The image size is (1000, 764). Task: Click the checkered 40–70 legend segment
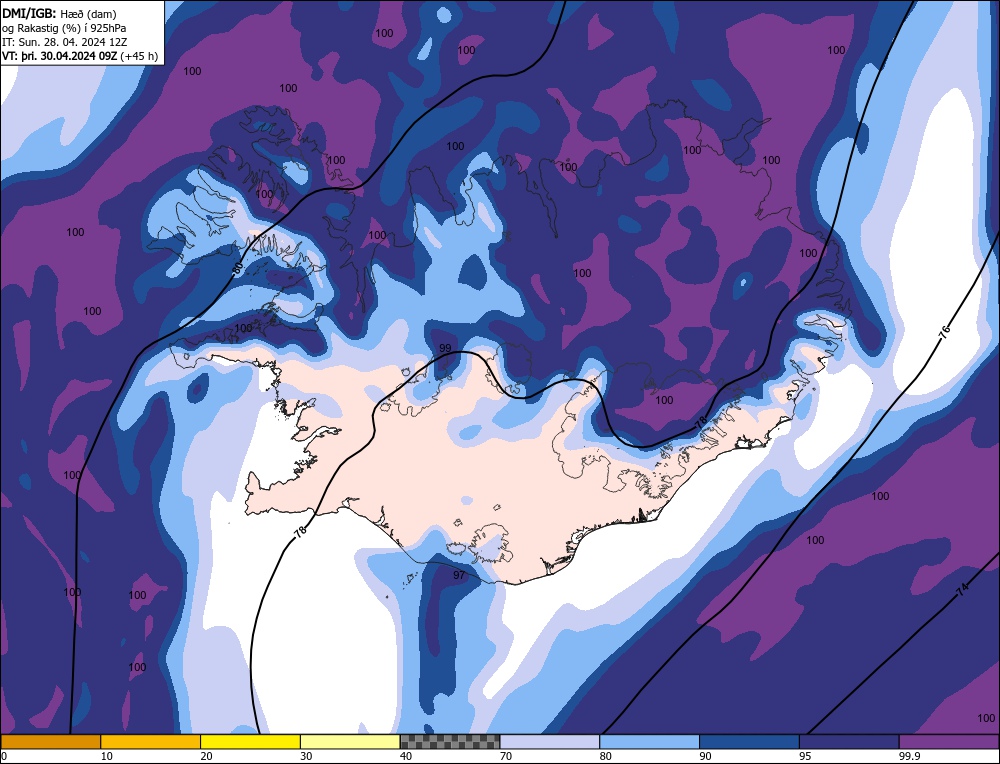(450, 741)
